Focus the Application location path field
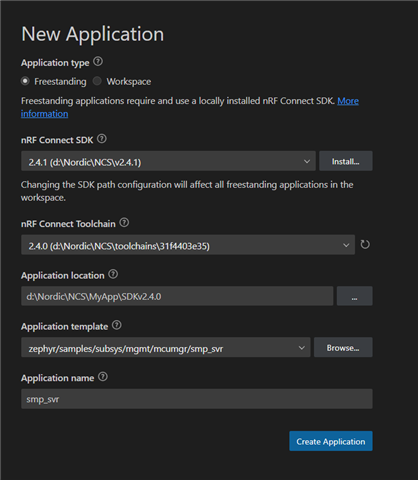Image resolution: width=418 pixels, height=480 pixels. click(177, 296)
